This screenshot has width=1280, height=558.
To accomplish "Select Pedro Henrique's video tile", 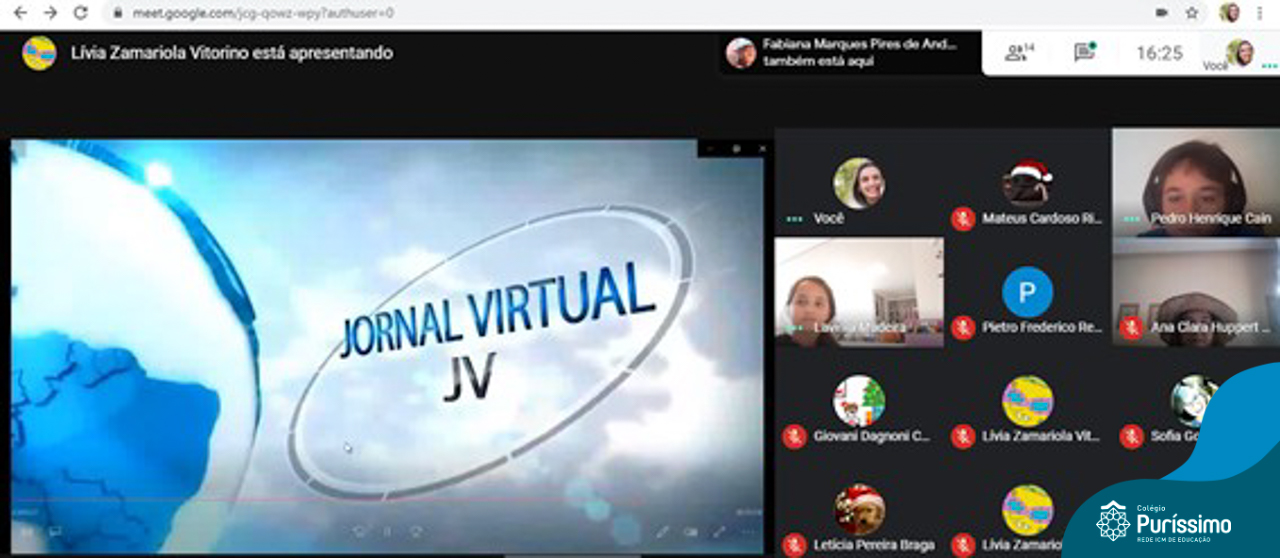I will pos(1195,181).
